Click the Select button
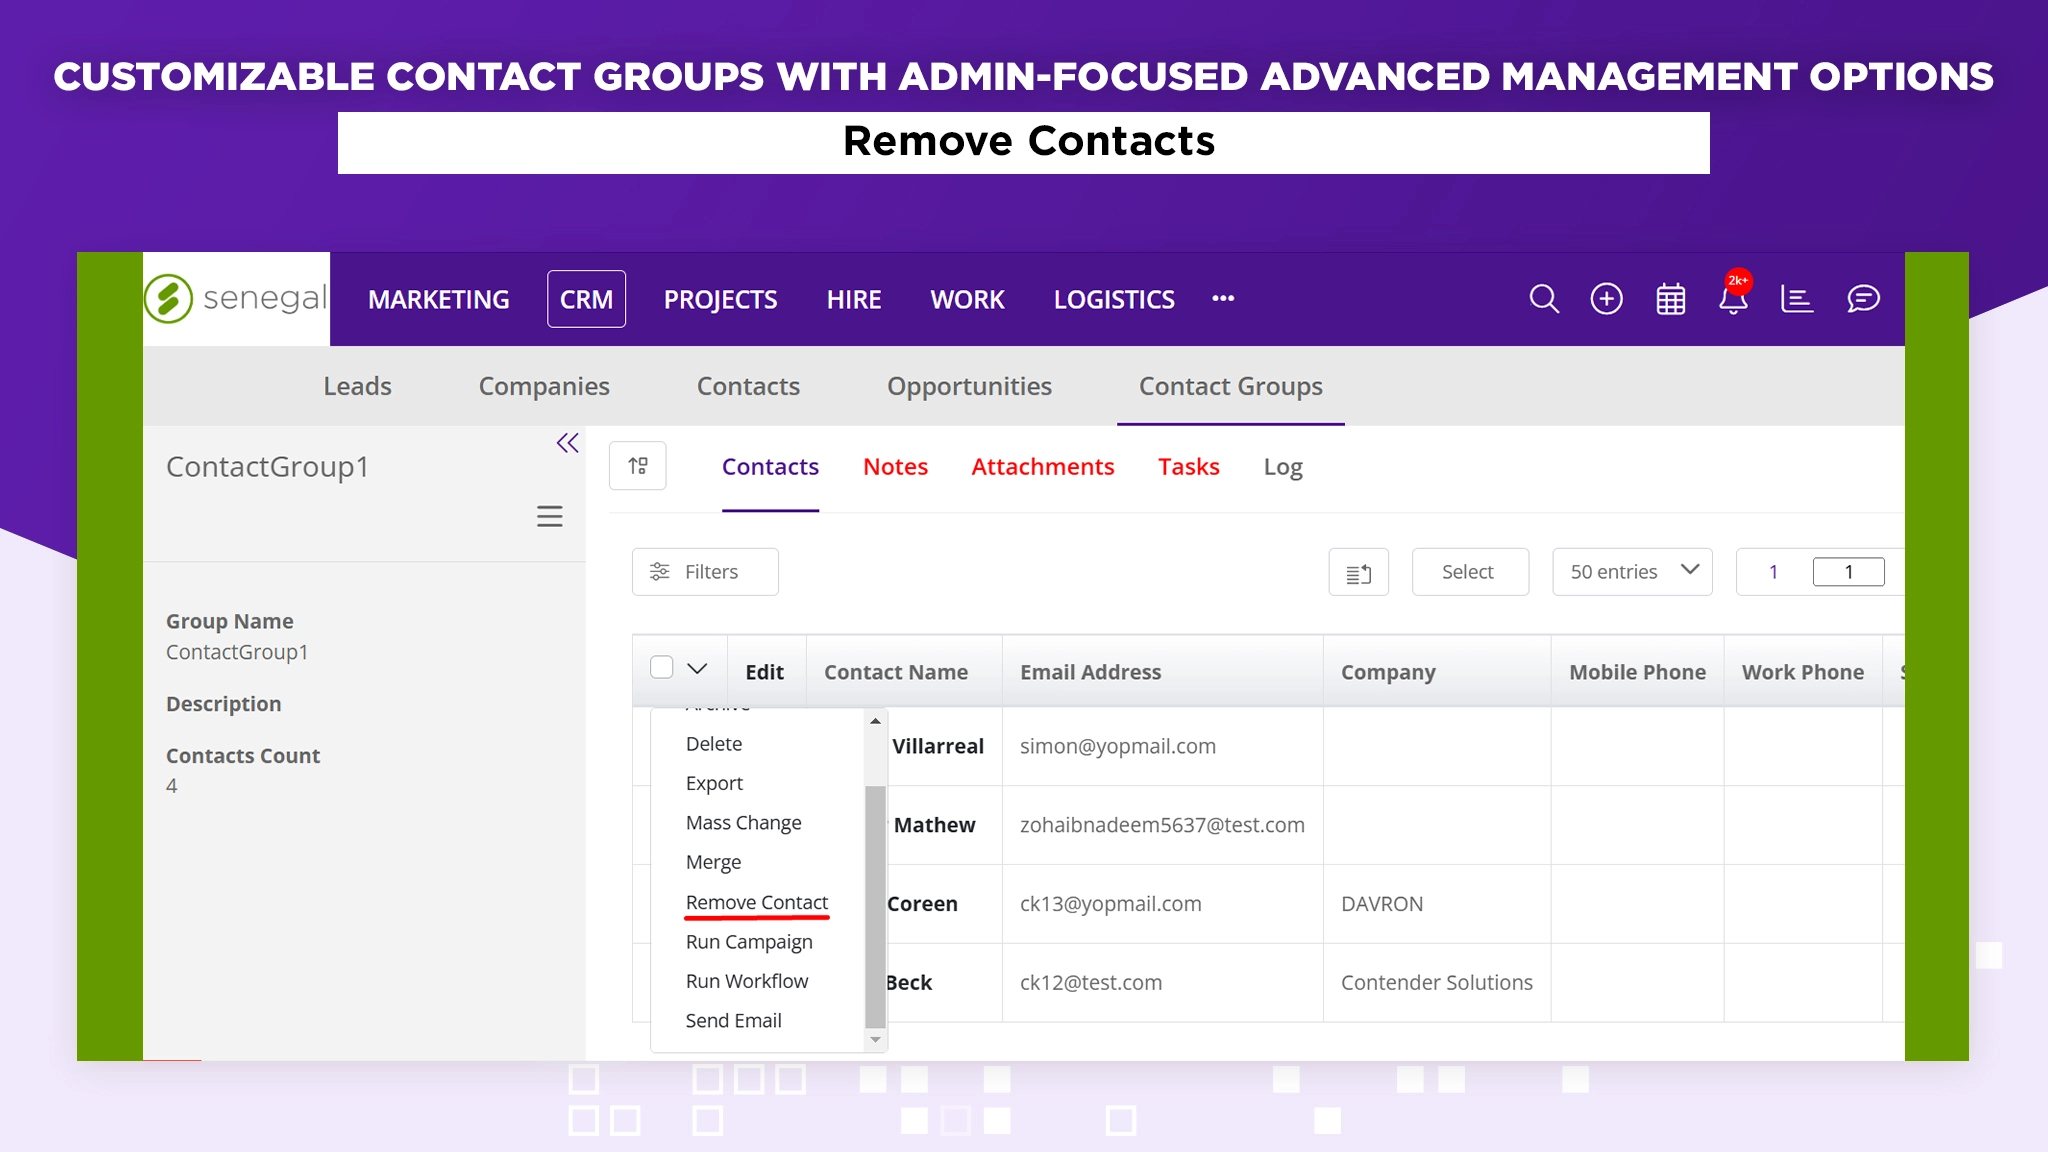The width and height of the screenshot is (2048, 1152). pyautogui.click(x=1469, y=572)
